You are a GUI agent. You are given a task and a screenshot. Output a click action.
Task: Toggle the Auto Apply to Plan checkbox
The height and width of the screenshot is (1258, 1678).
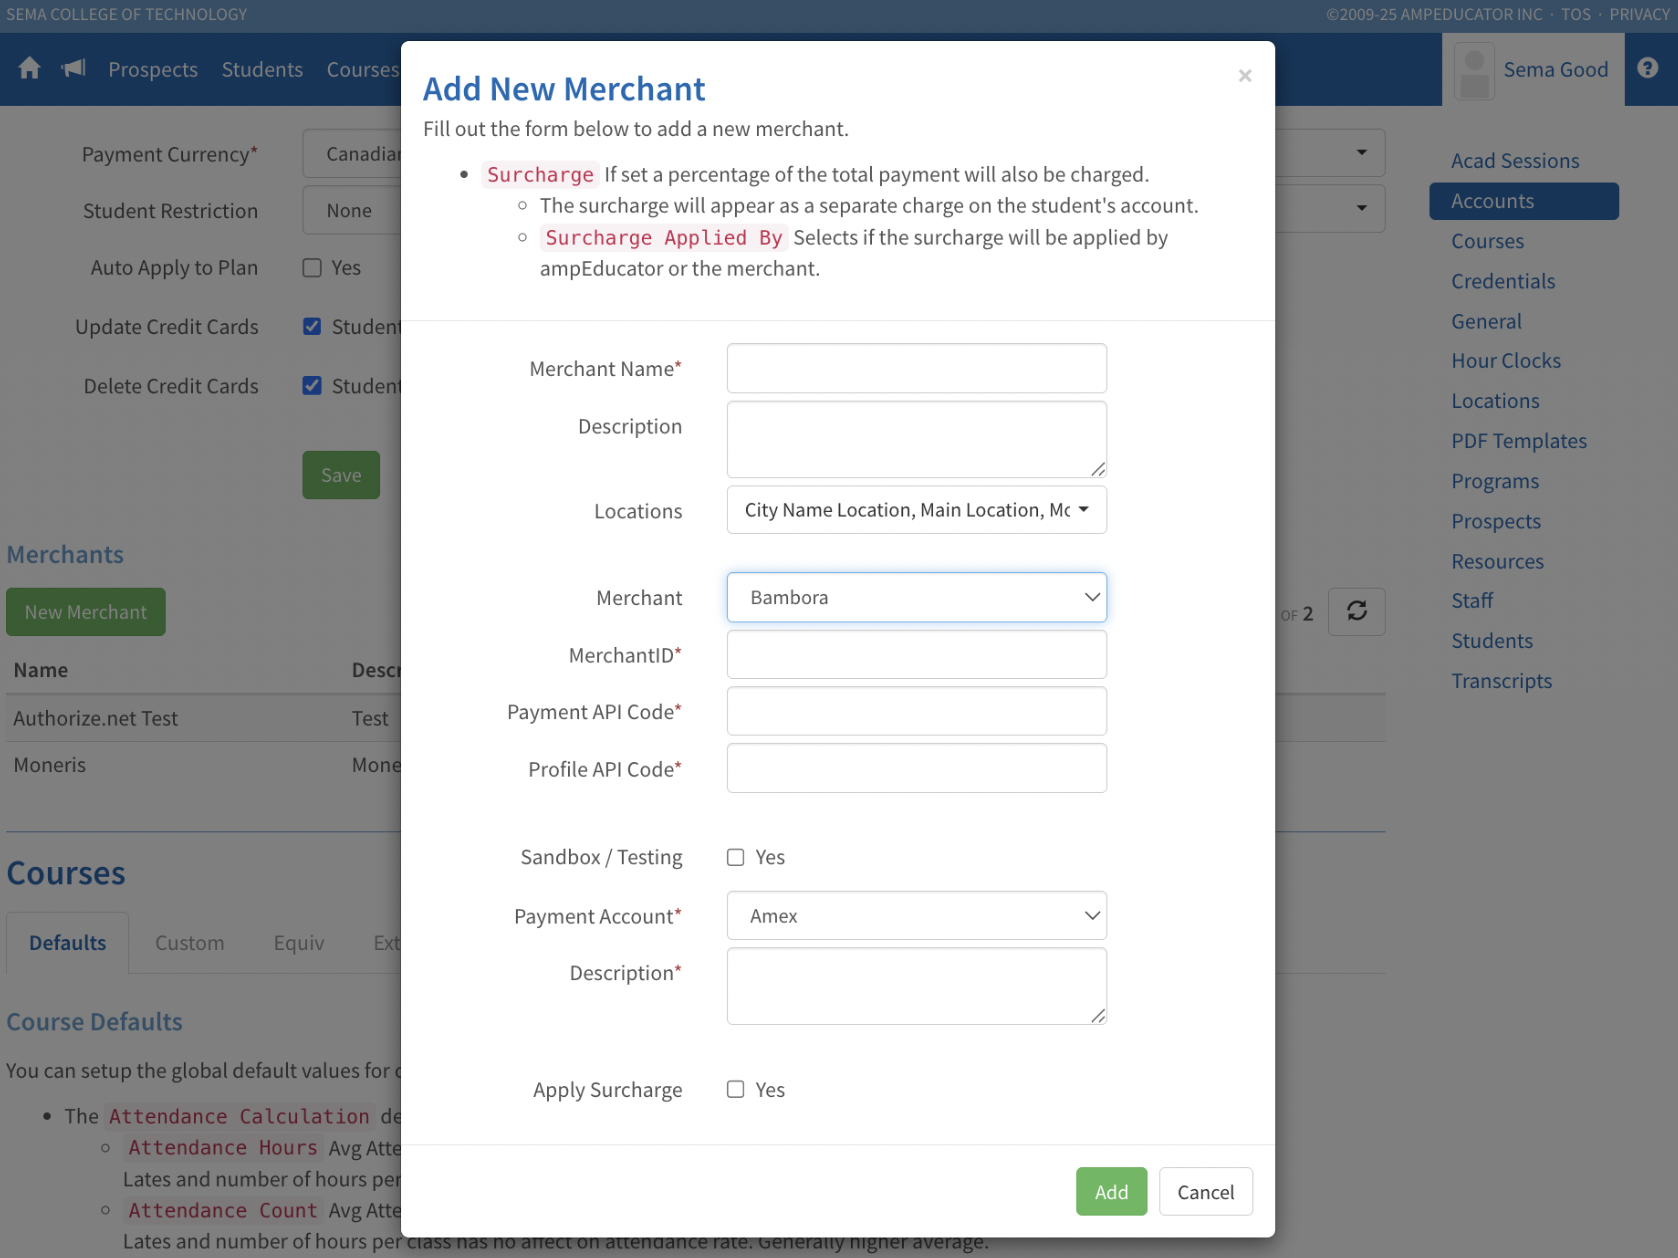[312, 268]
